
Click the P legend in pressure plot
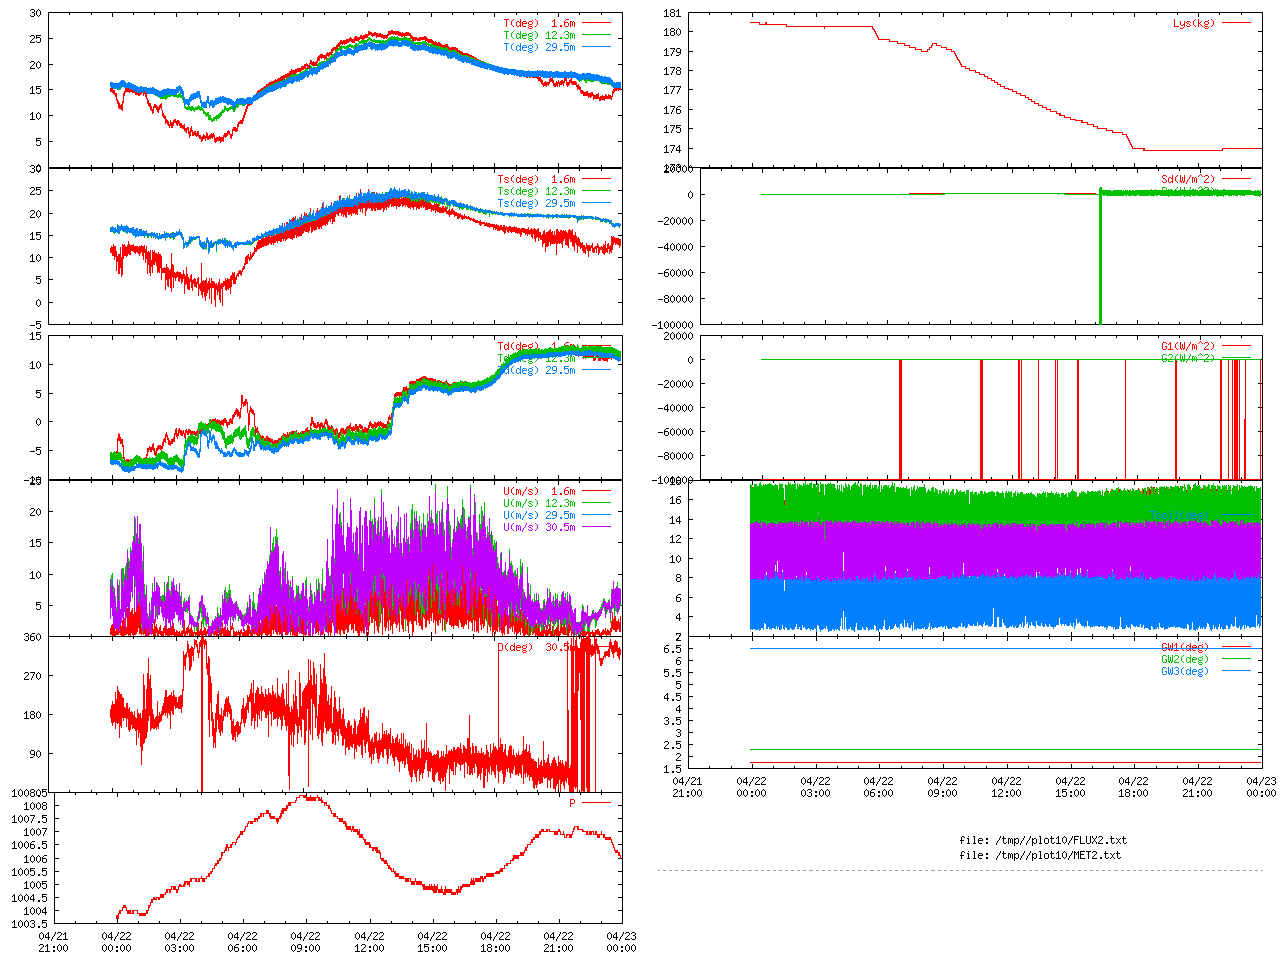point(573,803)
